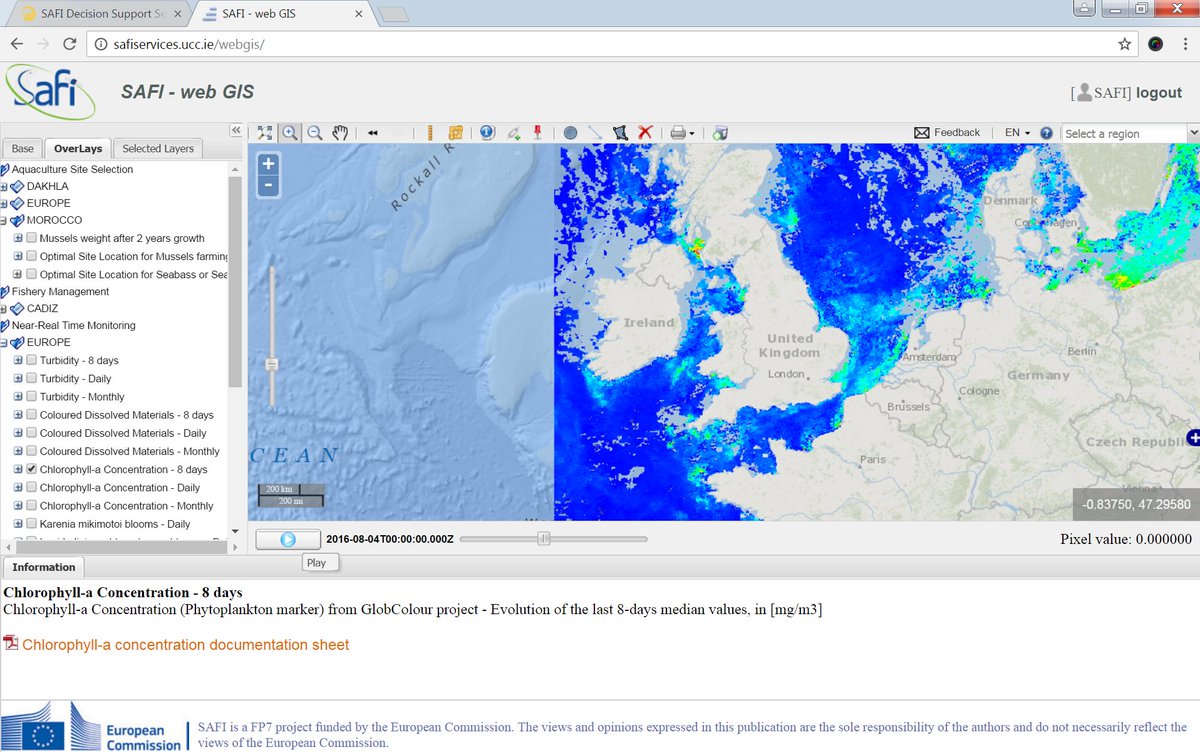This screenshot has height=752, width=1200.
Task: Open the Feedback link
Action: coord(946,132)
